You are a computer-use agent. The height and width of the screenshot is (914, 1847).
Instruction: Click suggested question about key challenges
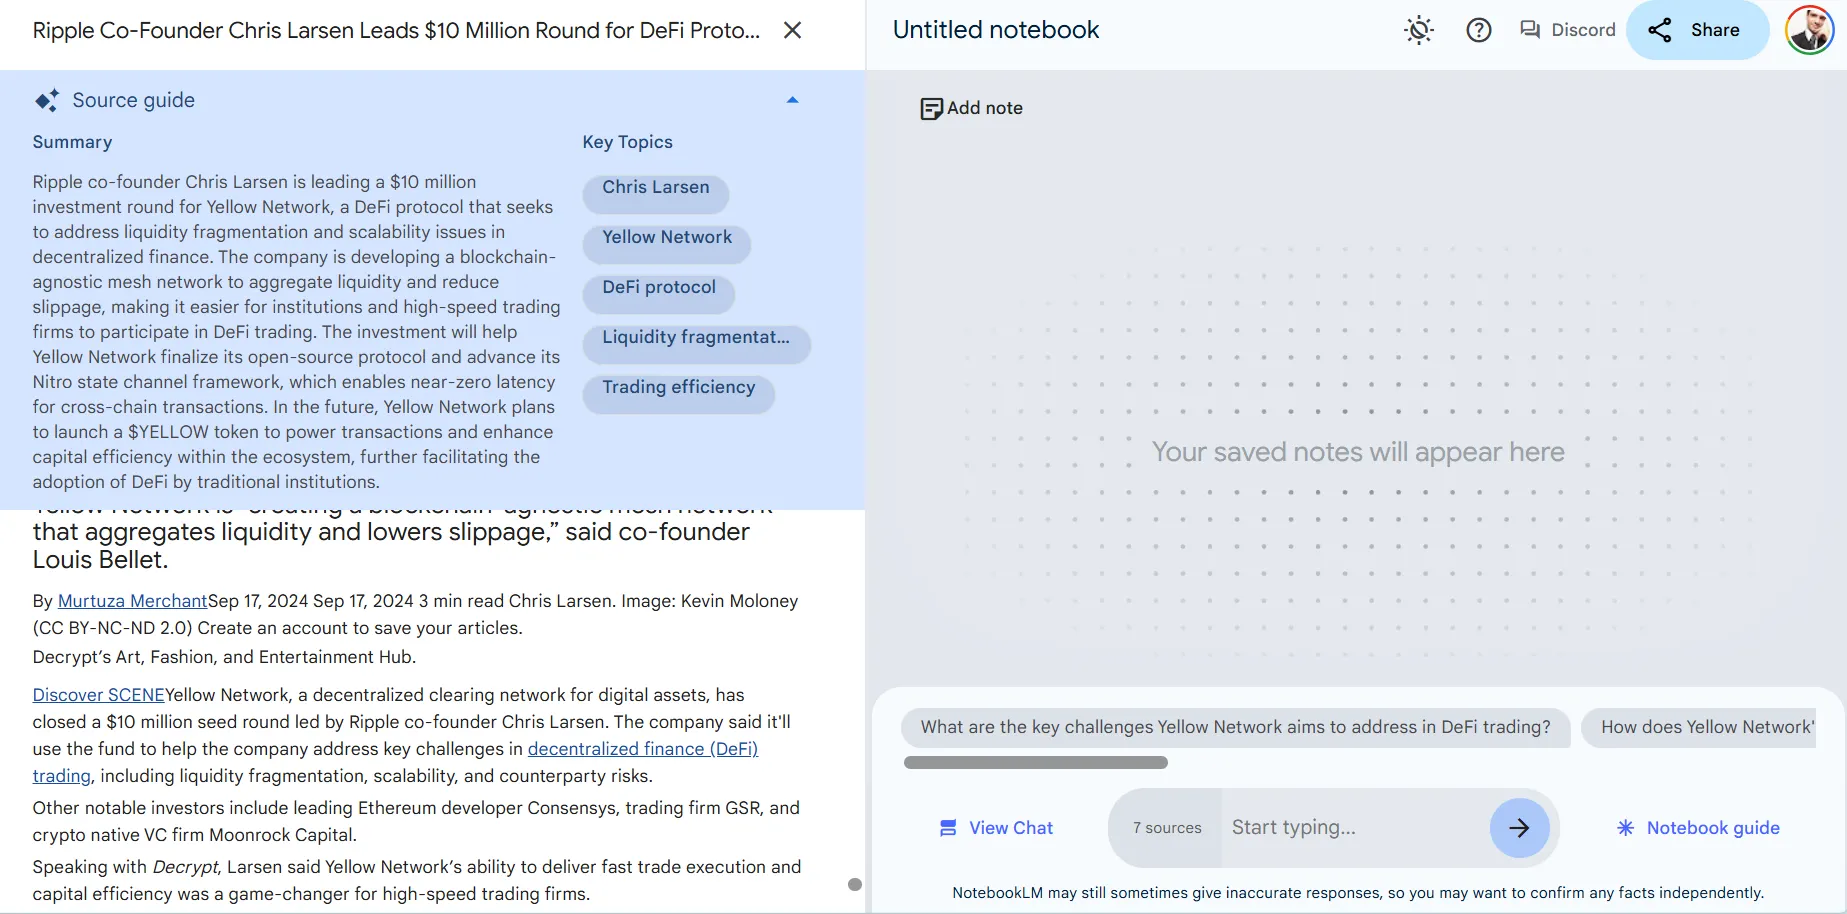(1235, 727)
